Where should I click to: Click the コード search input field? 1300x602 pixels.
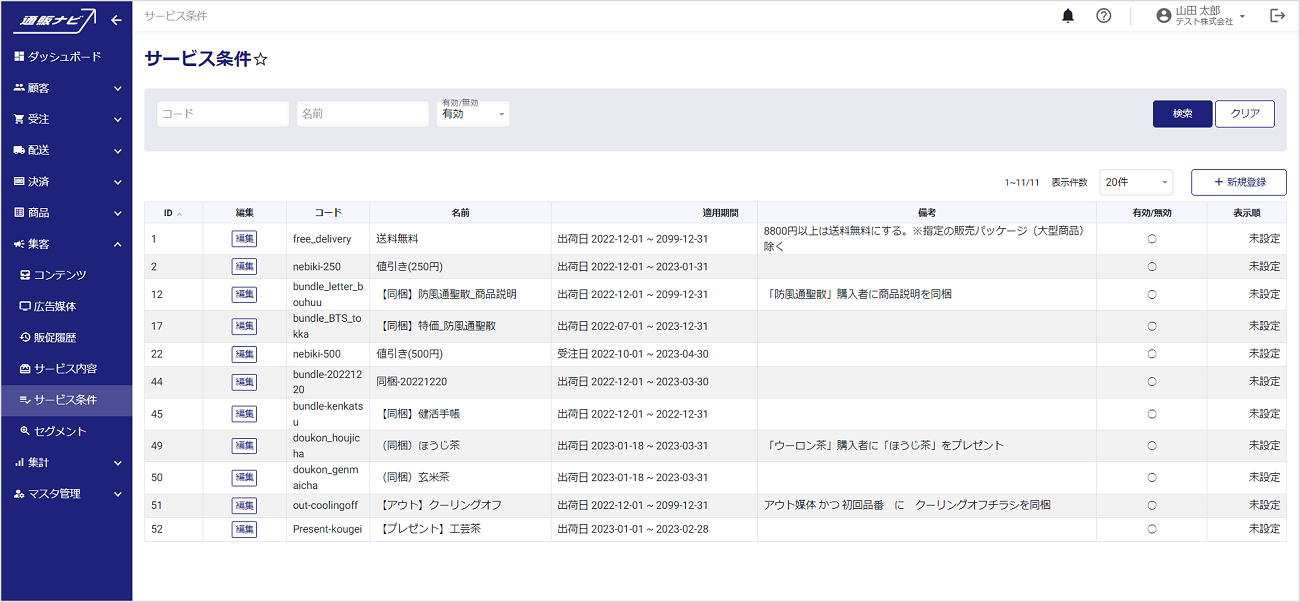(222, 114)
